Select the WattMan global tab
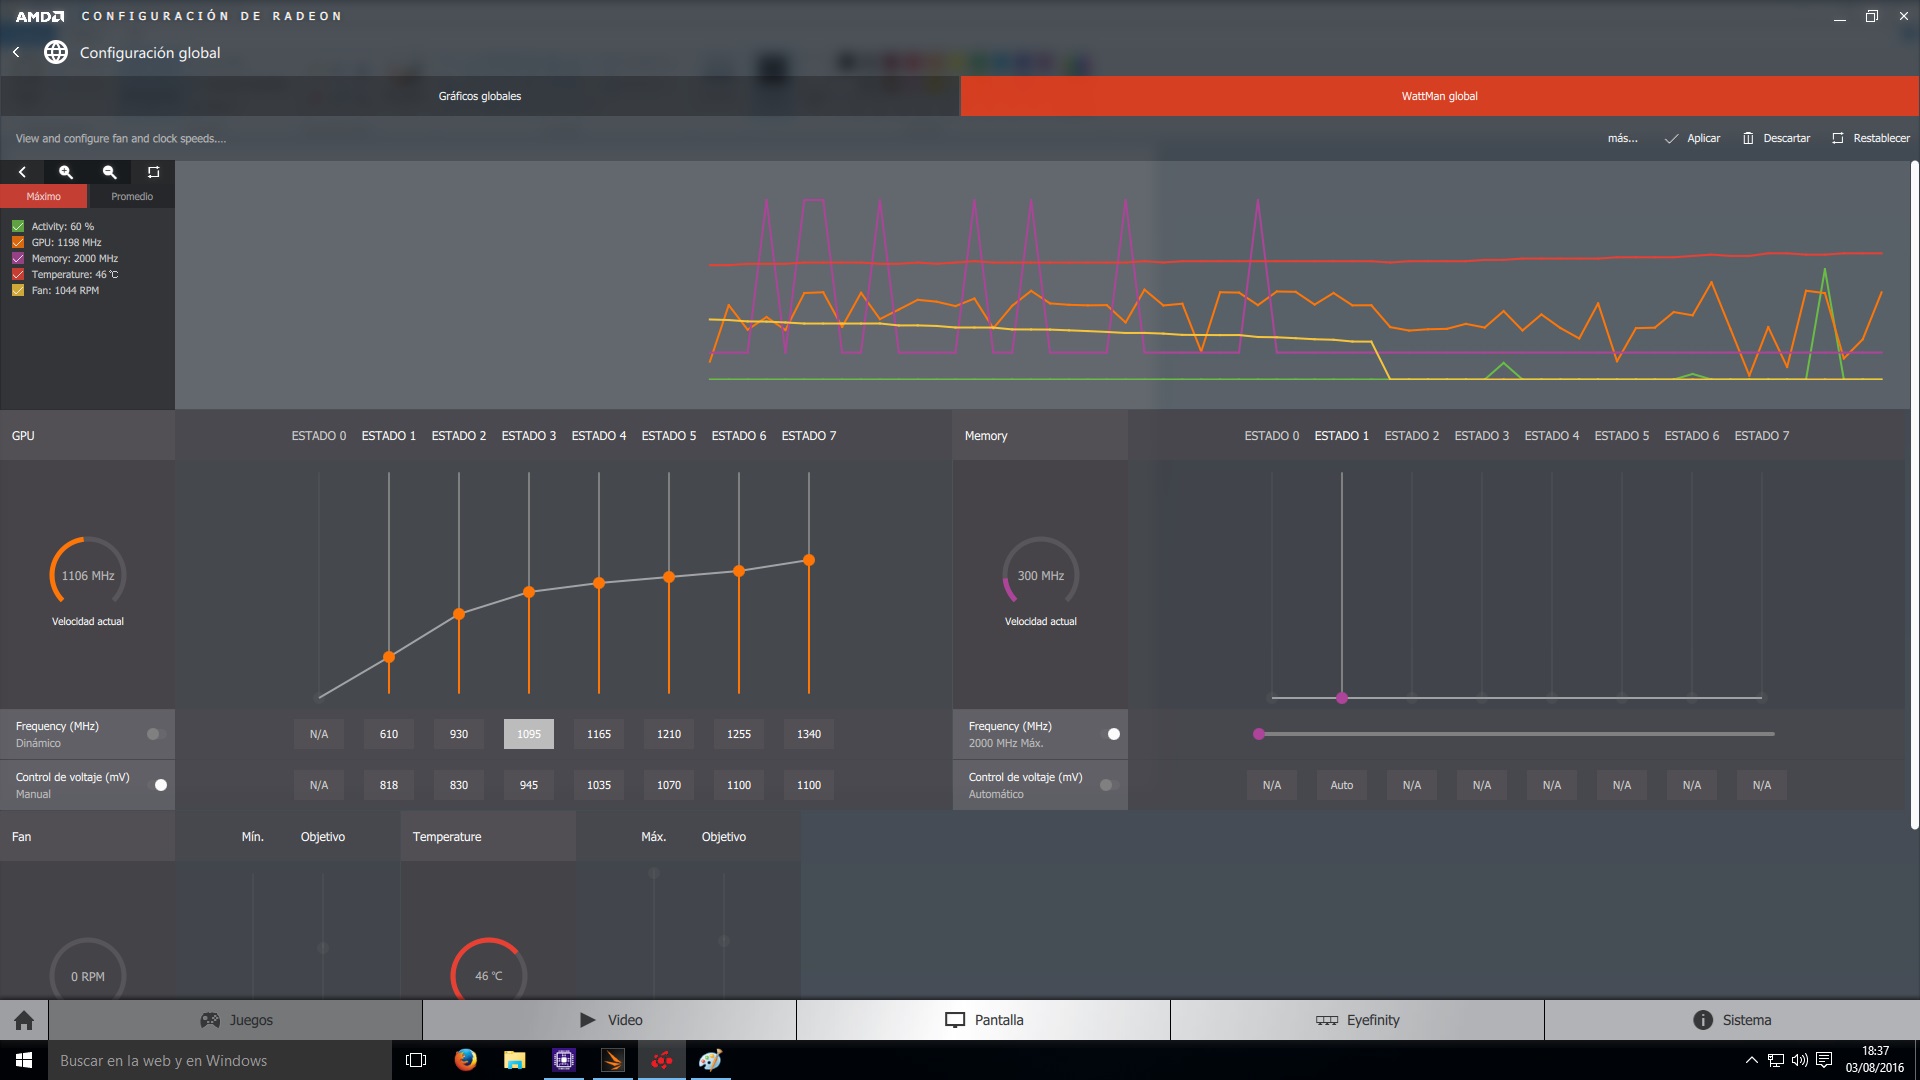The height and width of the screenshot is (1080, 1920). pos(1440,96)
